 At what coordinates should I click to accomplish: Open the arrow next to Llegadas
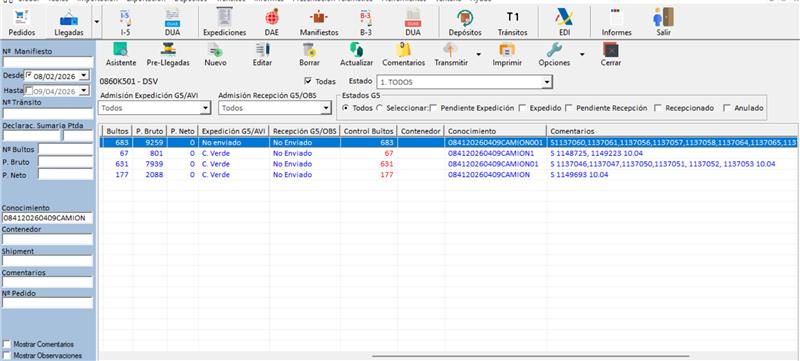97,22
